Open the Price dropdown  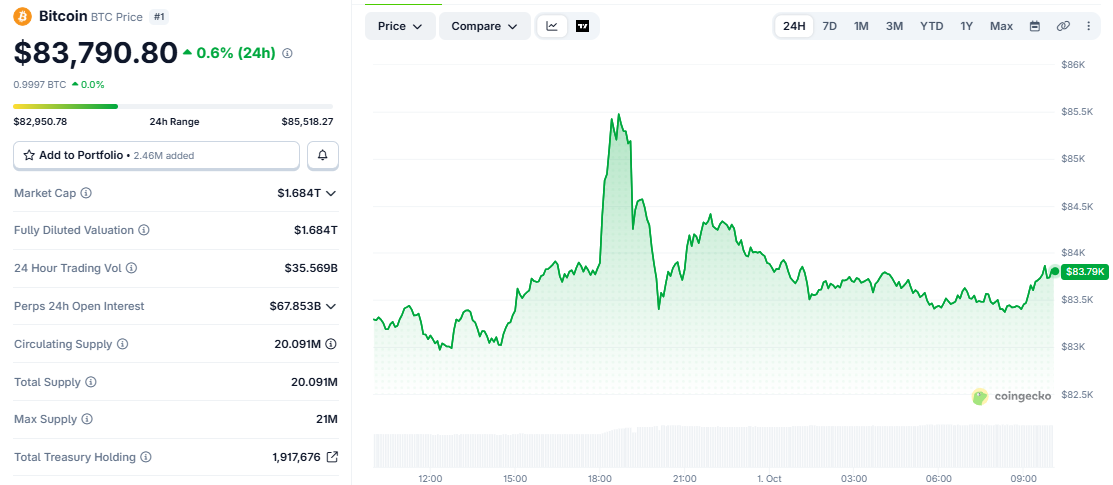400,26
